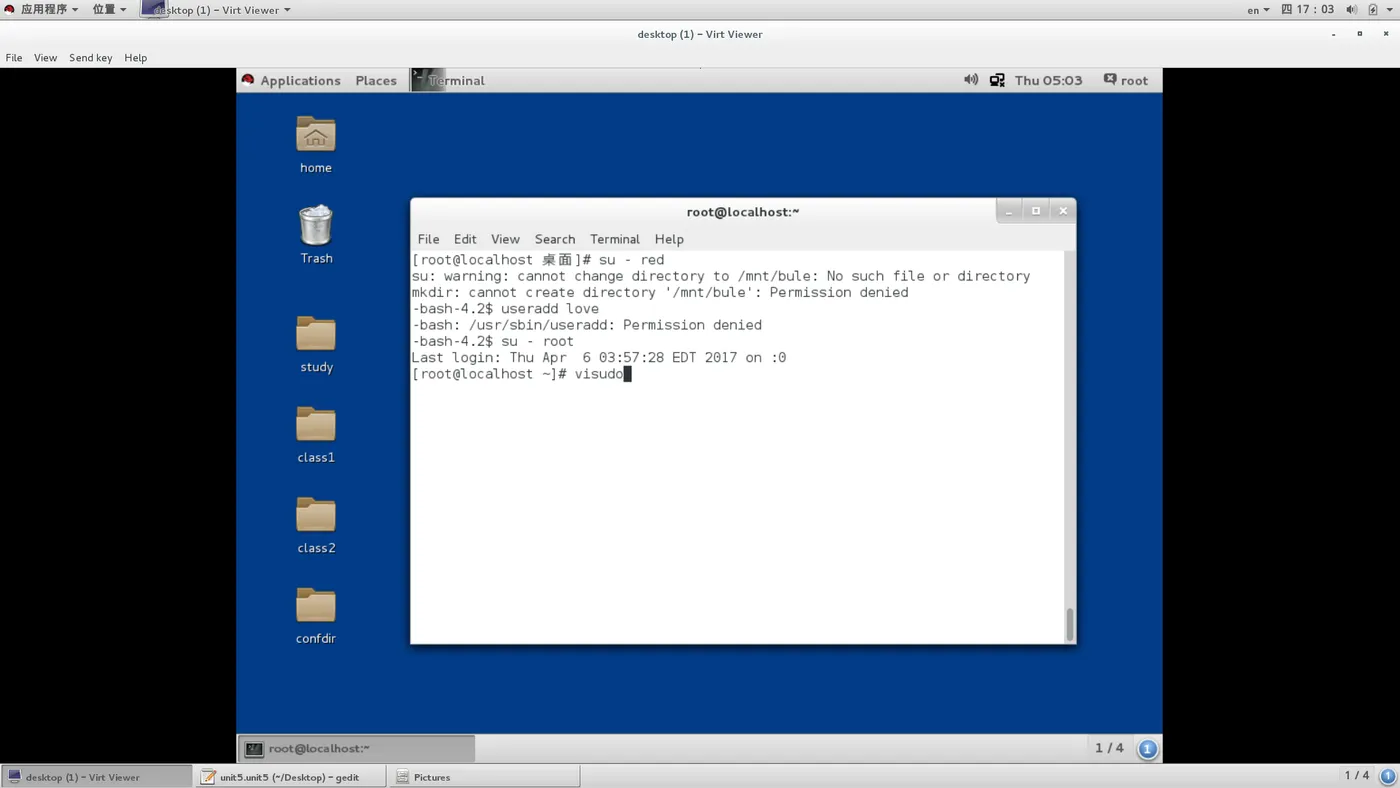Image resolution: width=1400 pixels, height=788 pixels.
Task: Click the guest workspace switcher round icon
Action: [x=1148, y=748]
